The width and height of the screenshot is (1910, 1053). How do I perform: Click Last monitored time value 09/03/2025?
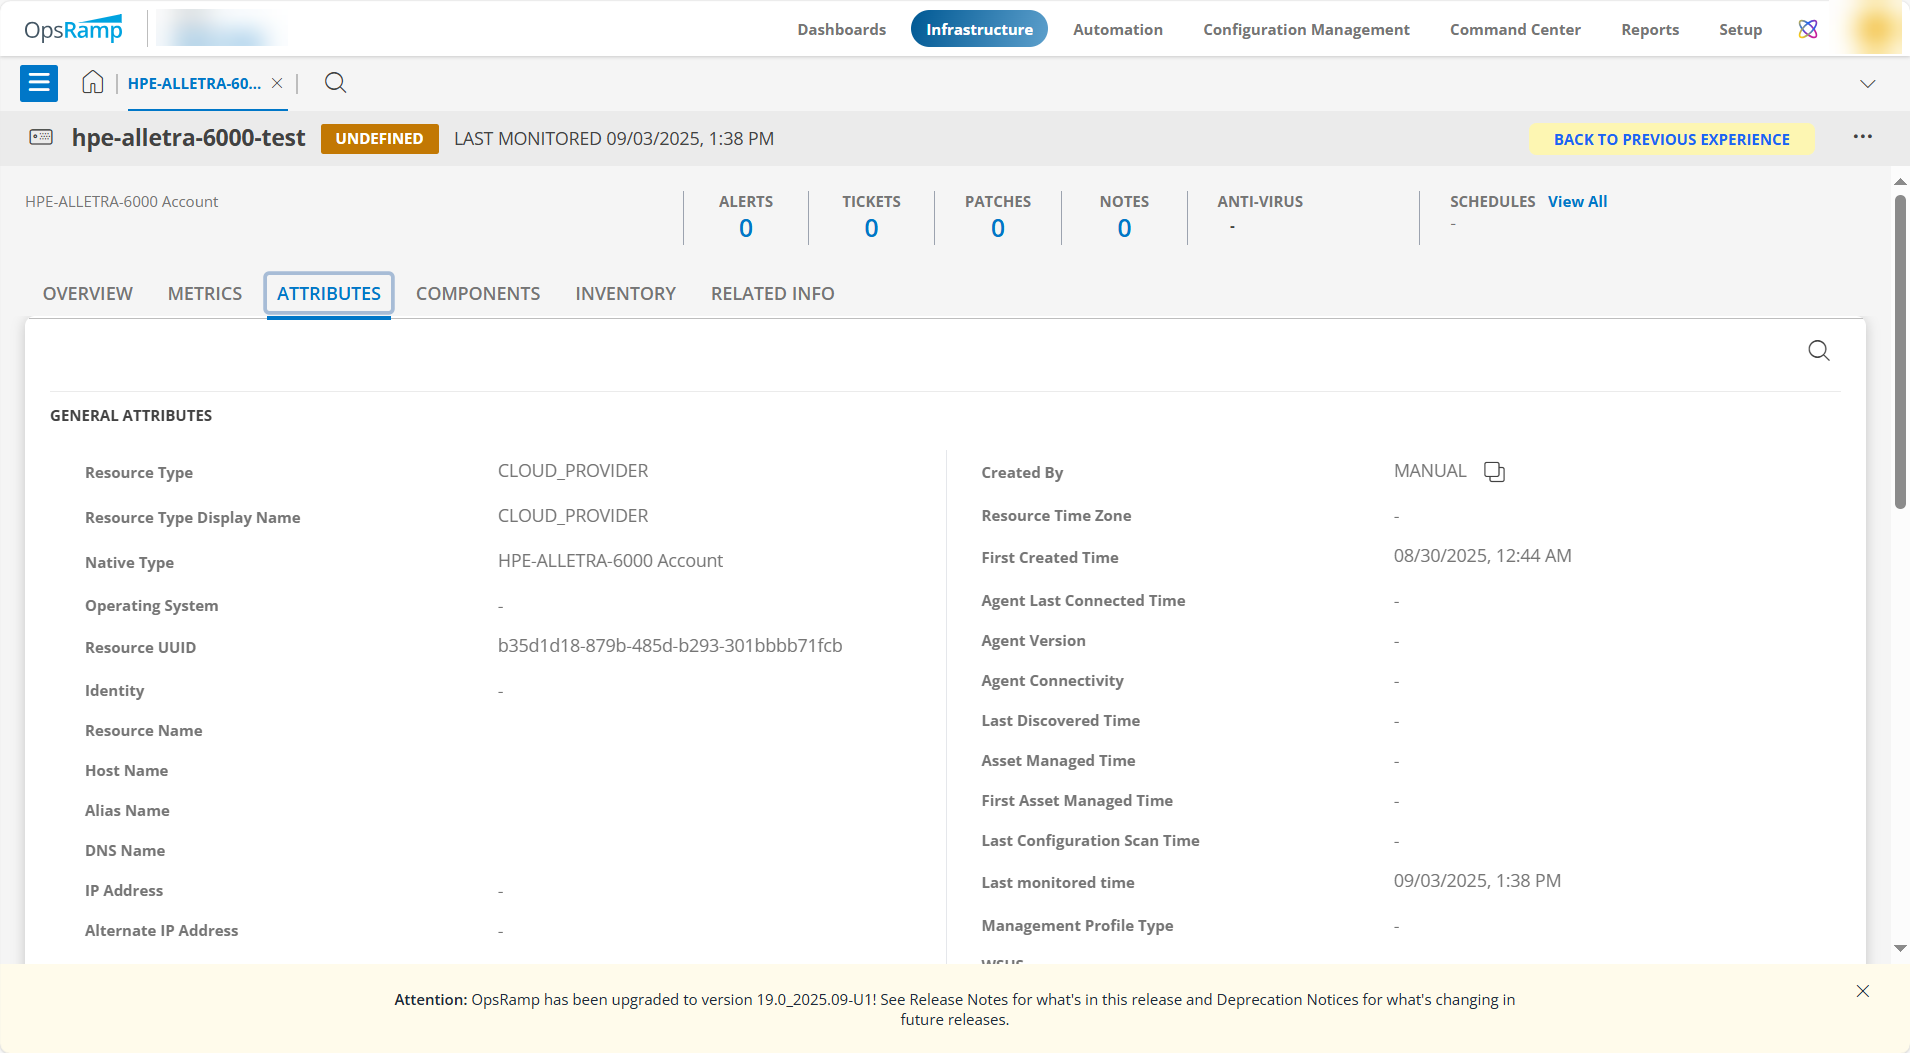[x=1477, y=881]
